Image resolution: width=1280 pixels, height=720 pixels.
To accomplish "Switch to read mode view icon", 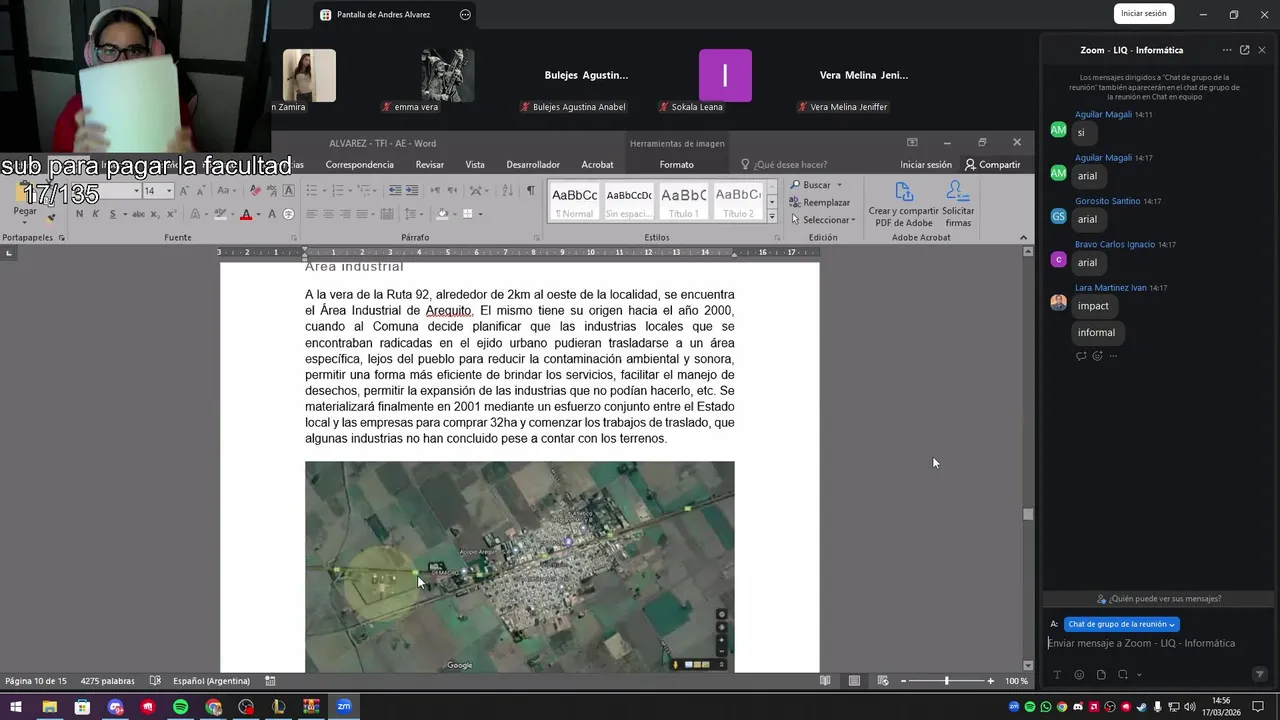I will 825,681.
